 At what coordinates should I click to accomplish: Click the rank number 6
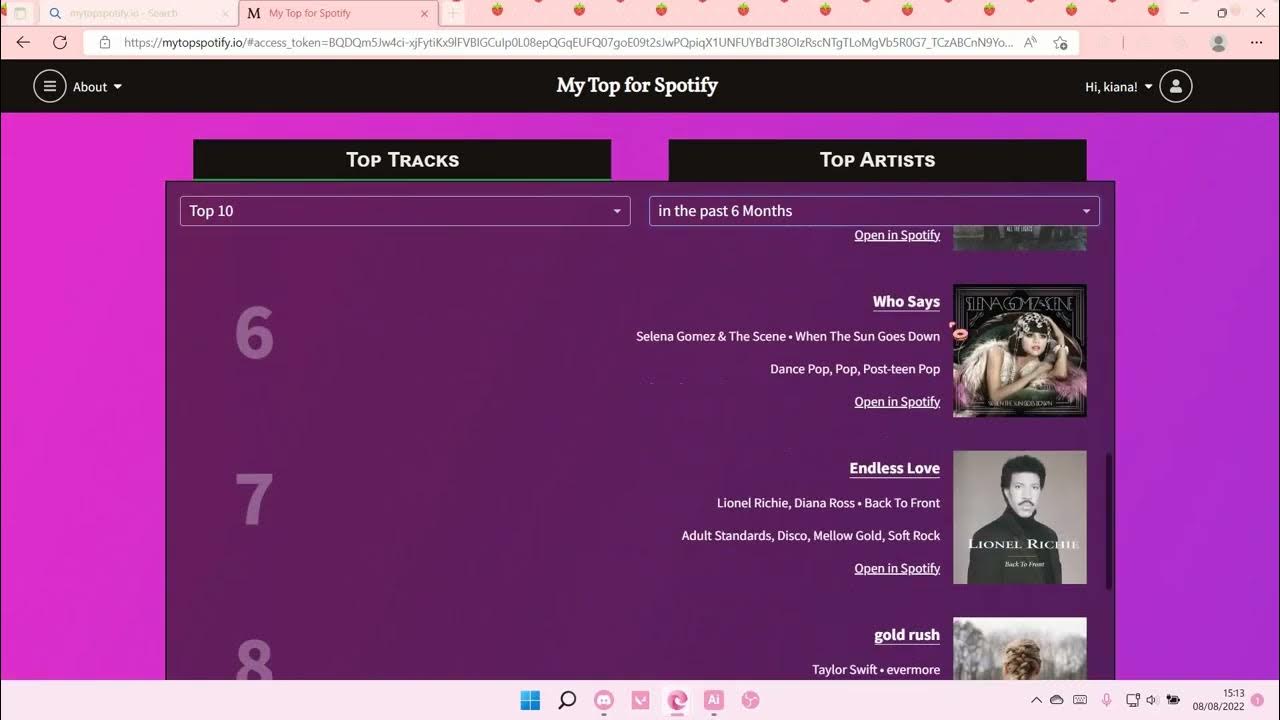(254, 334)
